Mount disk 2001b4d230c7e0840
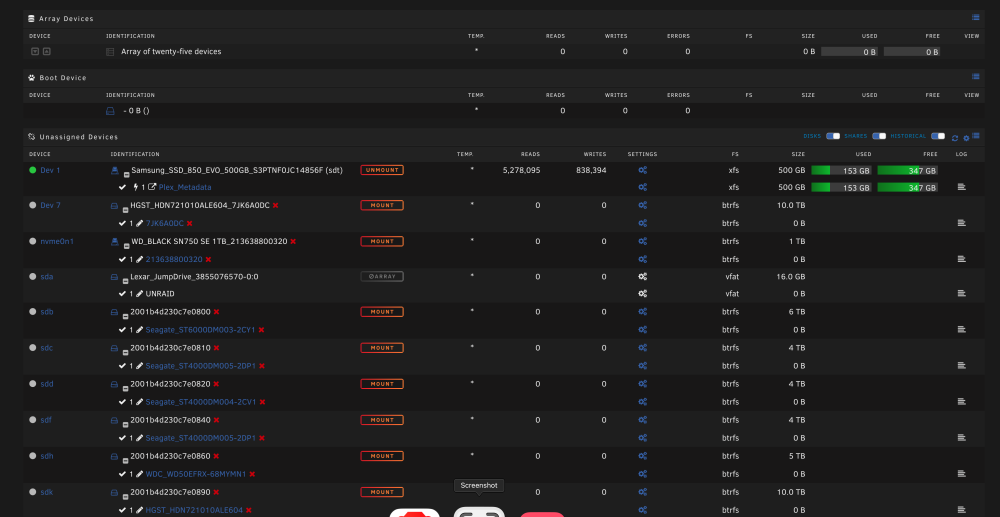The image size is (1000, 517). coord(382,420)
